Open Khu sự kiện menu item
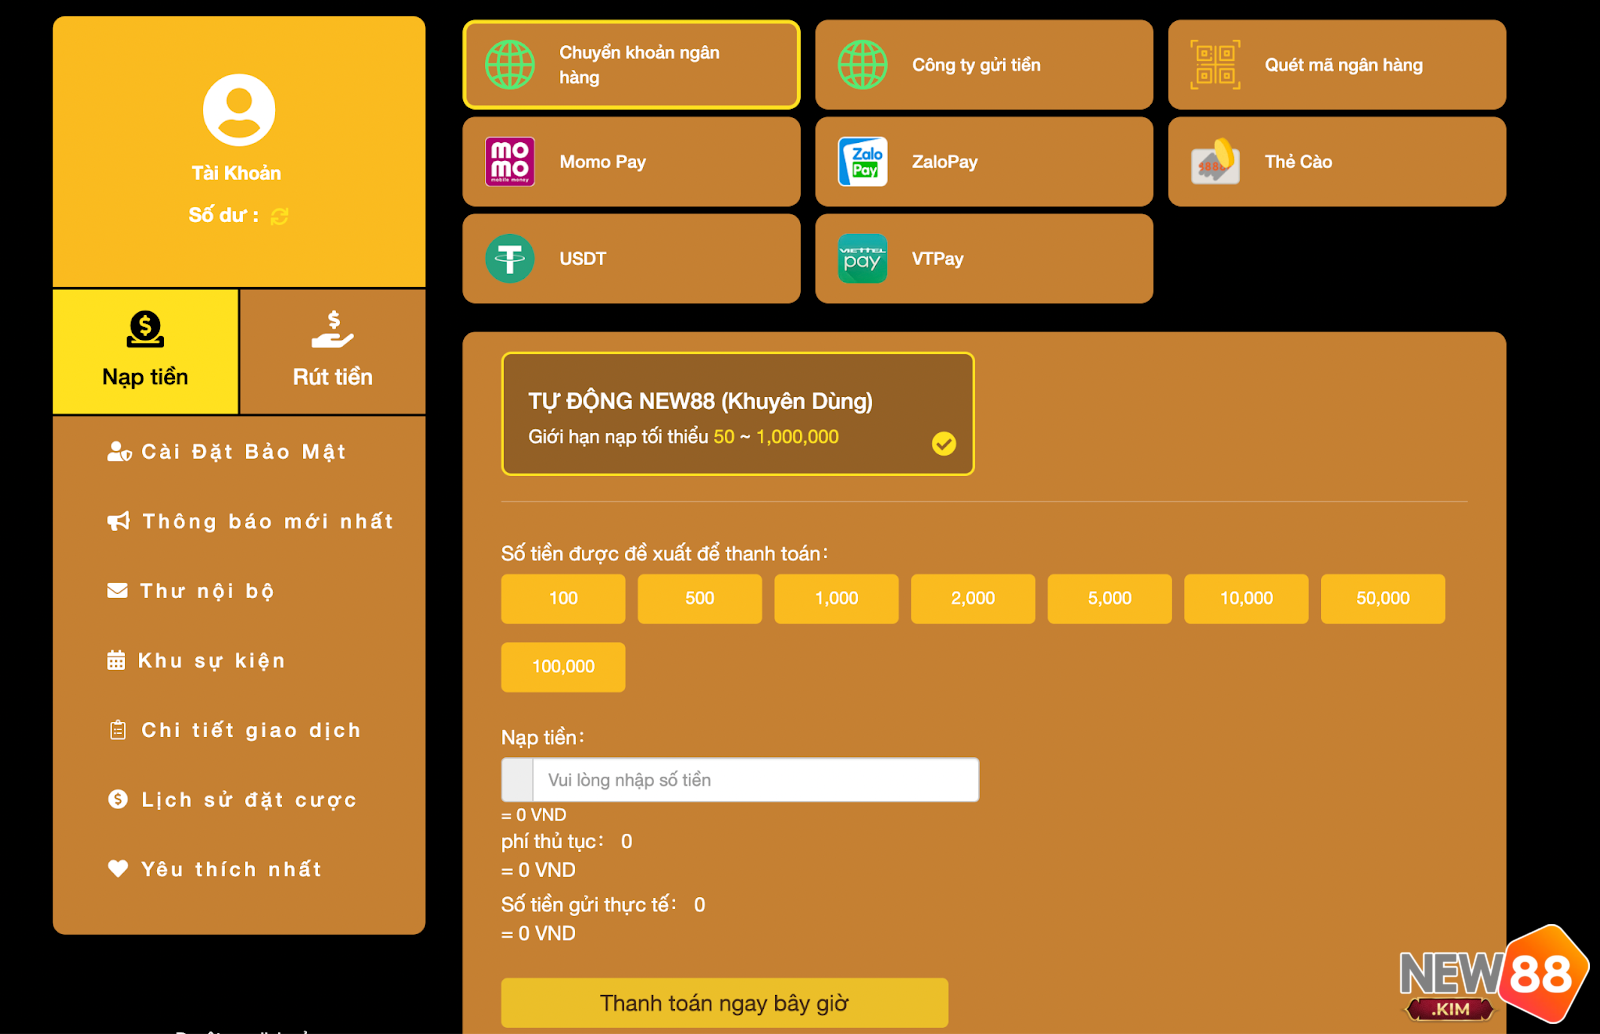This screenshot has width=1600, height=1034. coord(197,660)
